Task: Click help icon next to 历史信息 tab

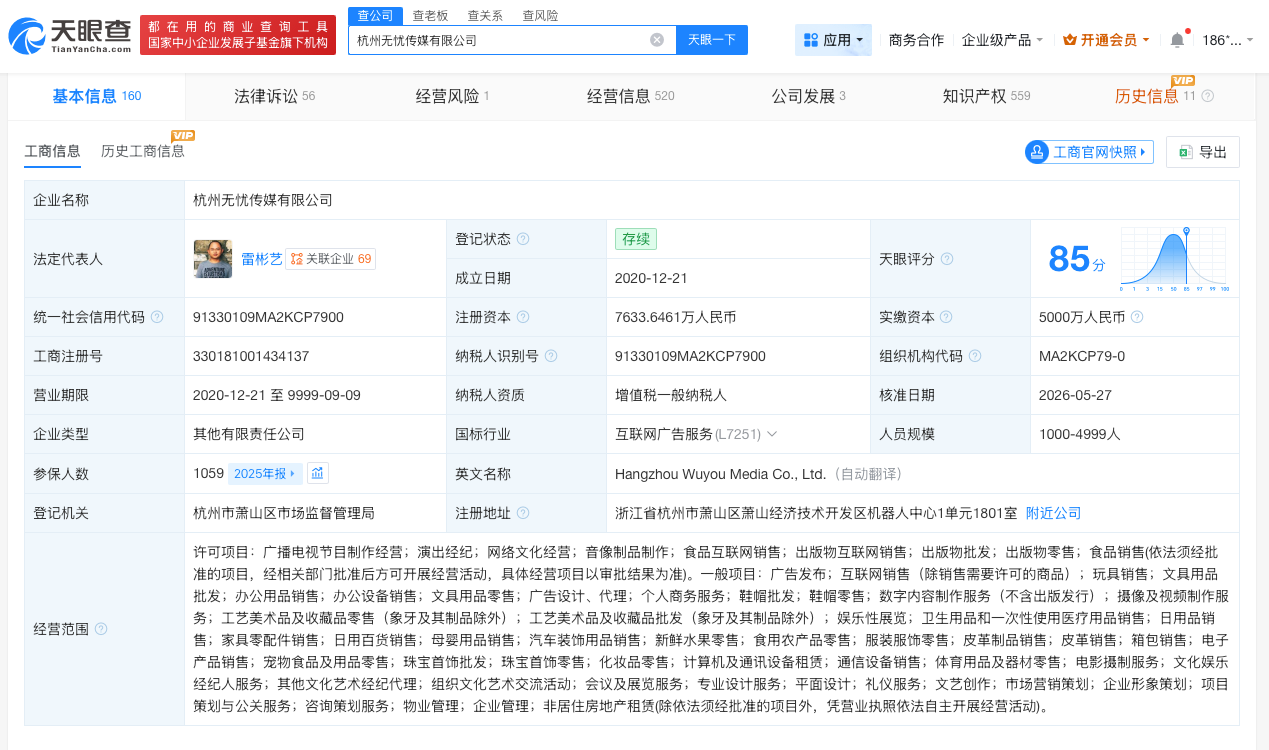Action: click(x=1207, y=97)
